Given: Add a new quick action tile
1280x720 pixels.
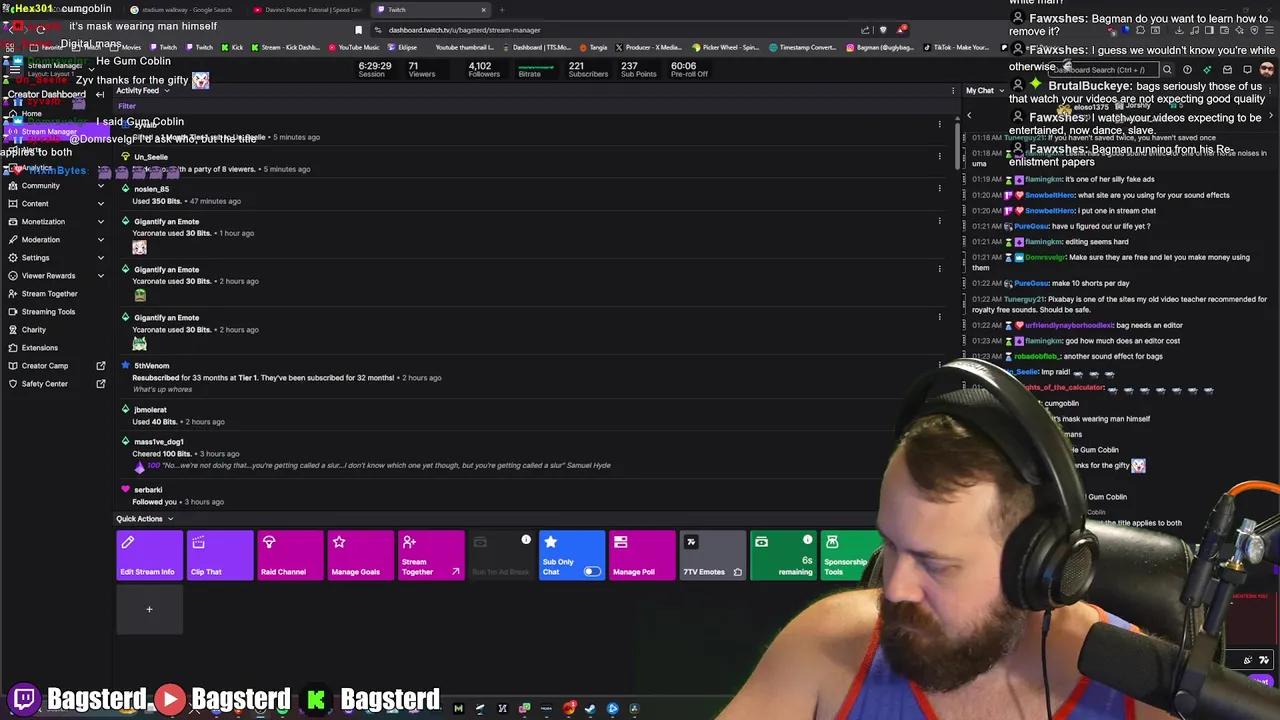Looking at the screenshot, I should pos(149,609).
